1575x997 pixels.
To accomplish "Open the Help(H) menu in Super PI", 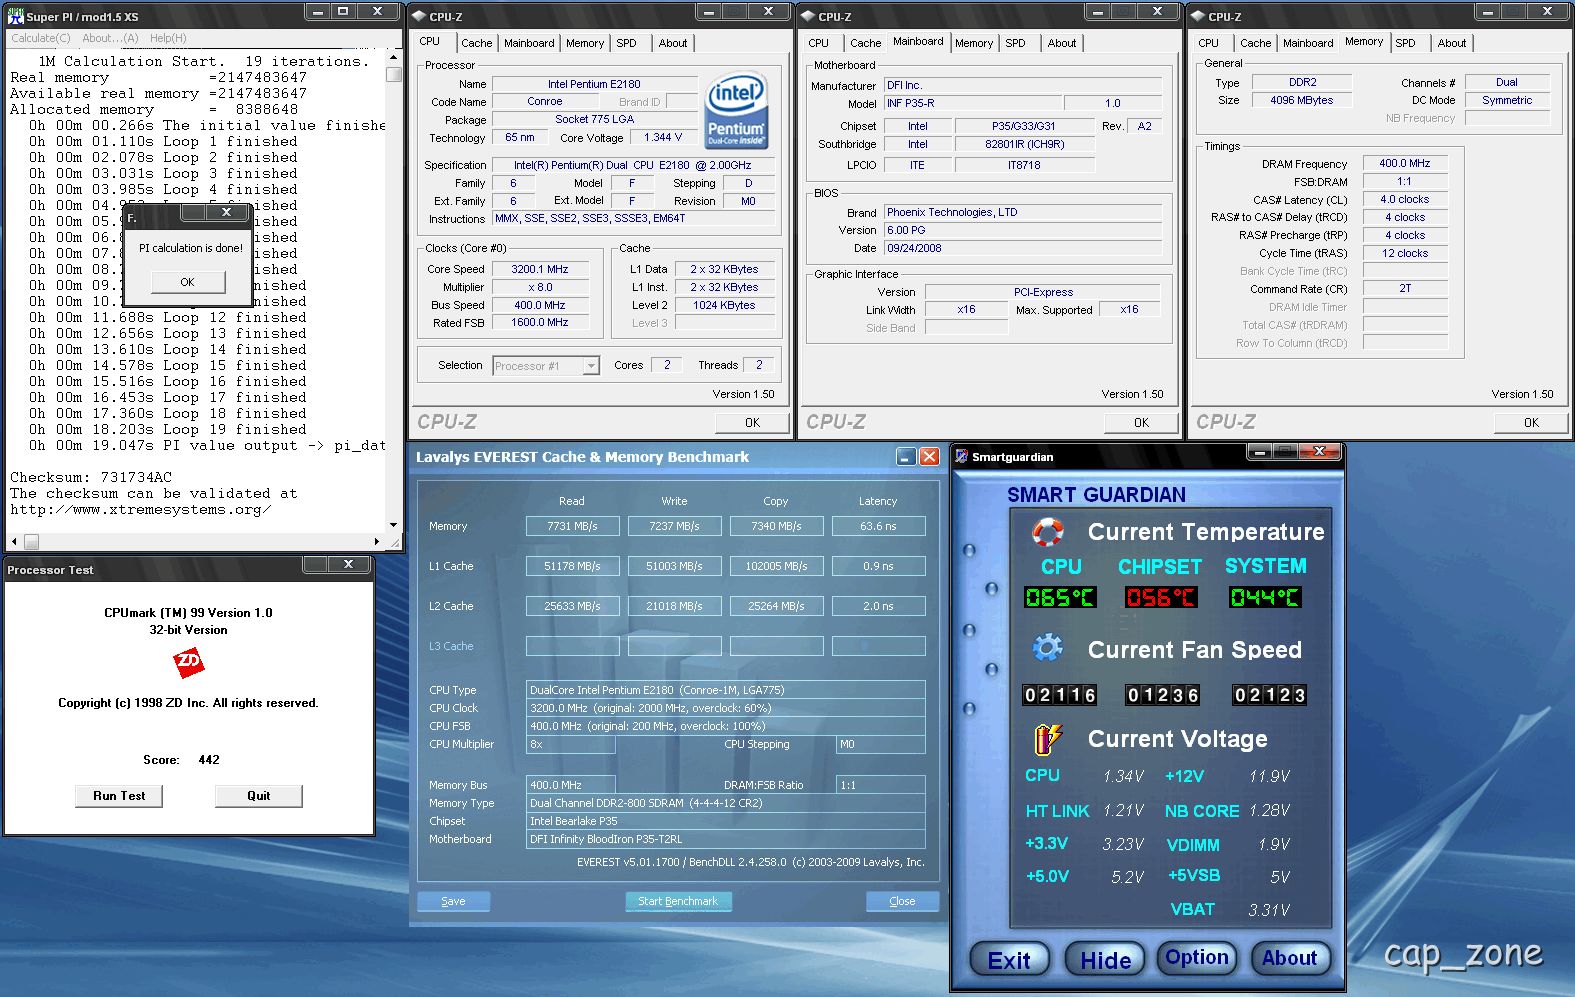I will (168, 38).
